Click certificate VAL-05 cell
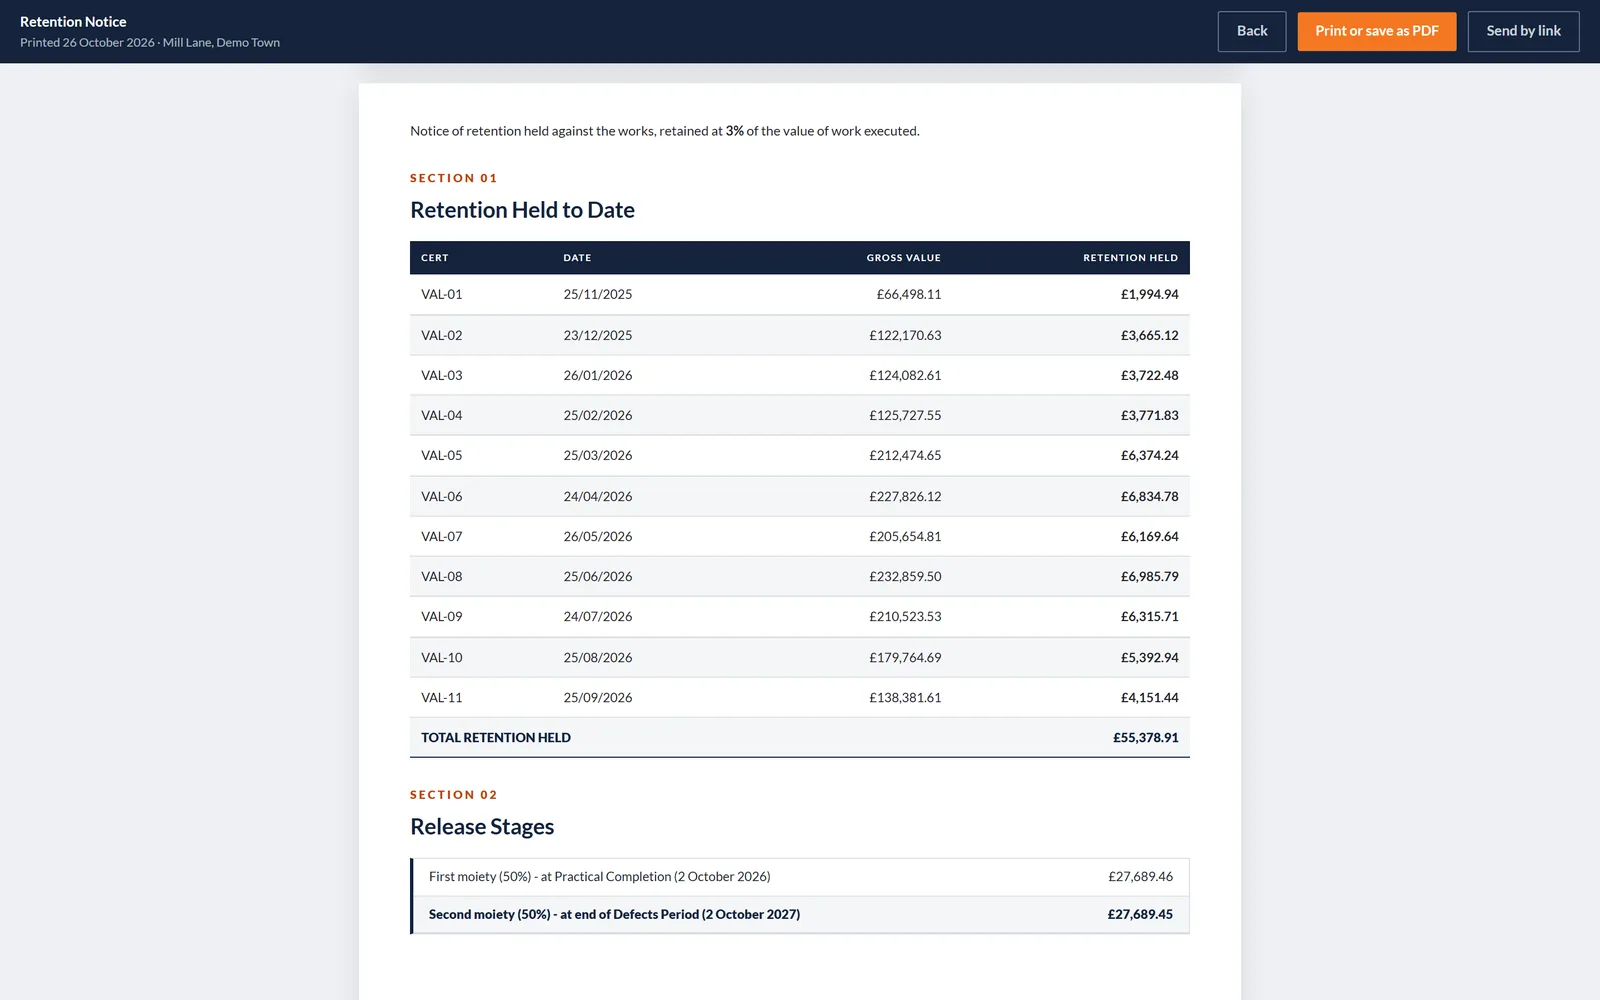This screenshot has width=1600, height=1000. (x=442, y=455)
